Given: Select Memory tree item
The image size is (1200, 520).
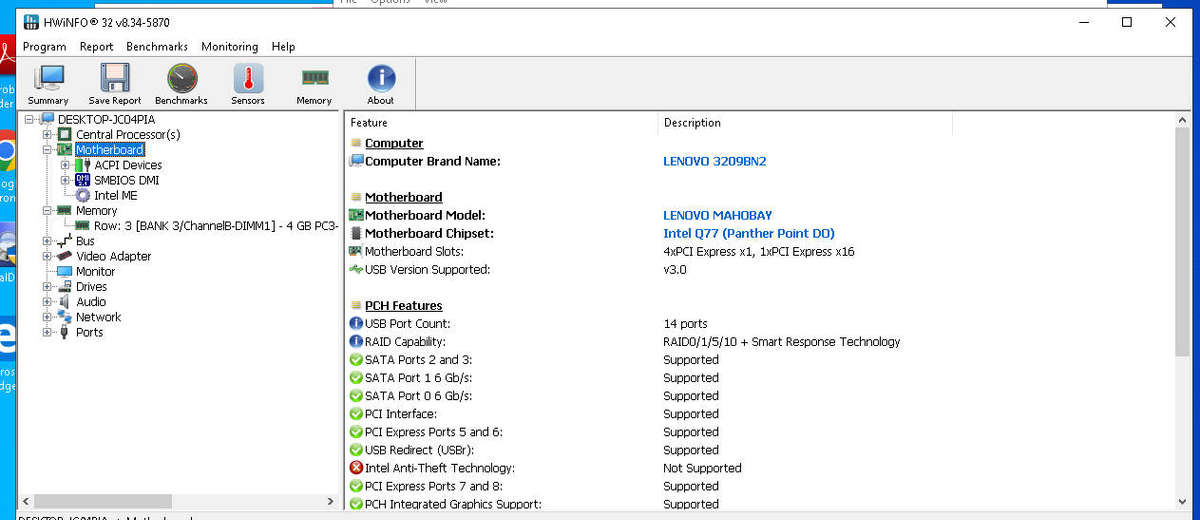Looking at the screenshot, I should [96, 210].
